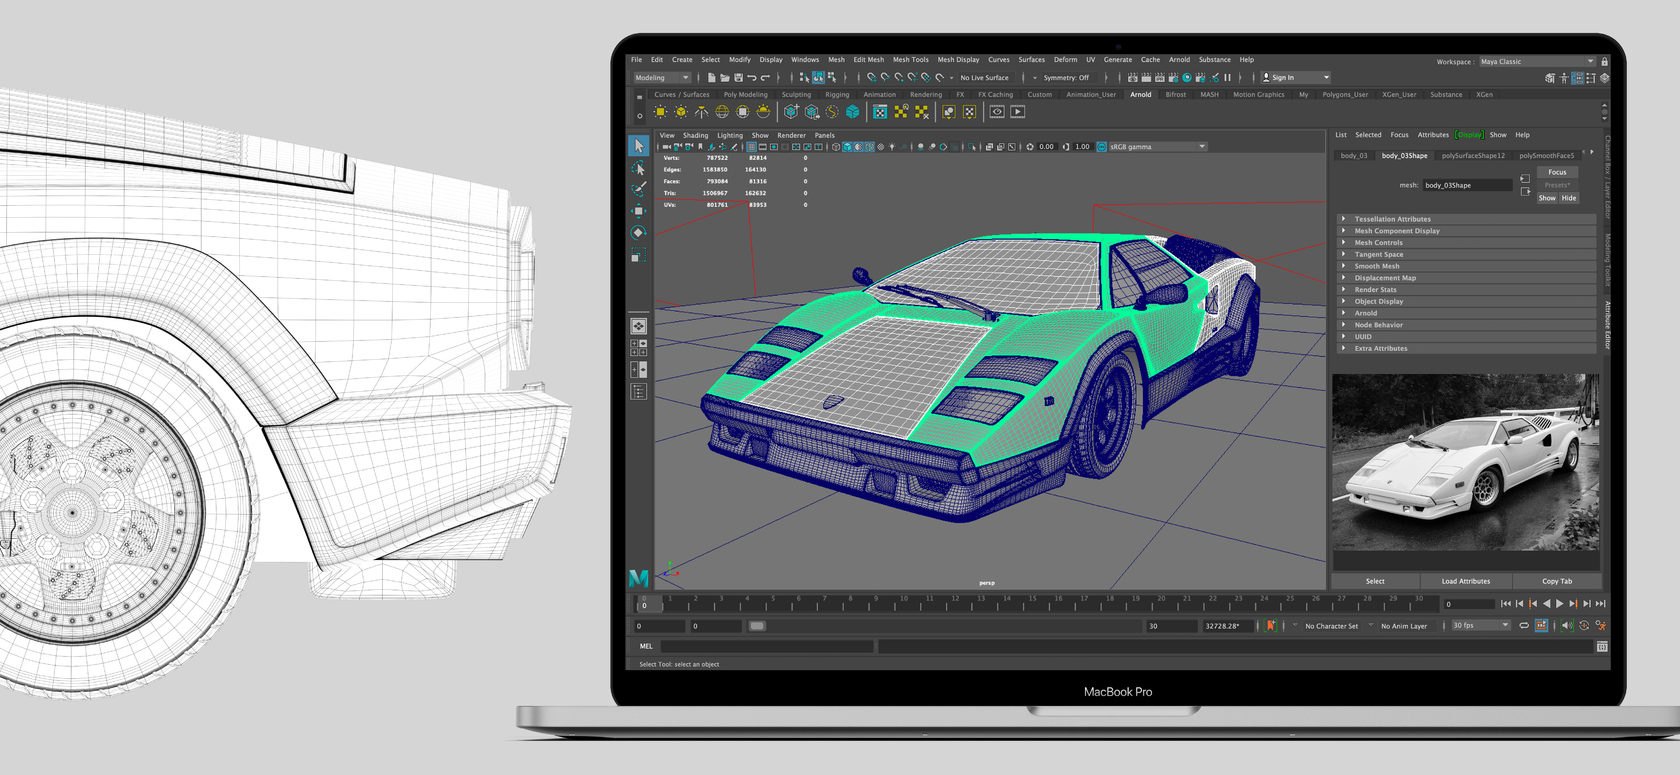The width and height of the screenshot is (1680, 775).
Task: Click the Arnold Curve Collector icon
Action: [x=832, y=112]
